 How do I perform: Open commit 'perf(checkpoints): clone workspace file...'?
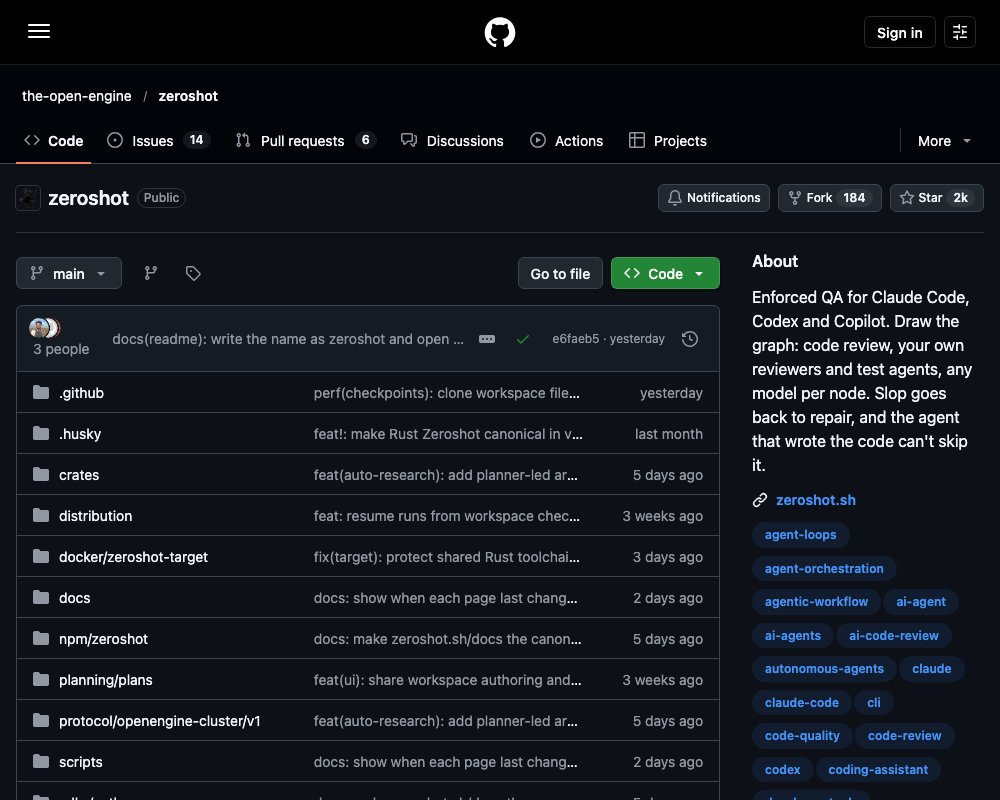(446, 393)
